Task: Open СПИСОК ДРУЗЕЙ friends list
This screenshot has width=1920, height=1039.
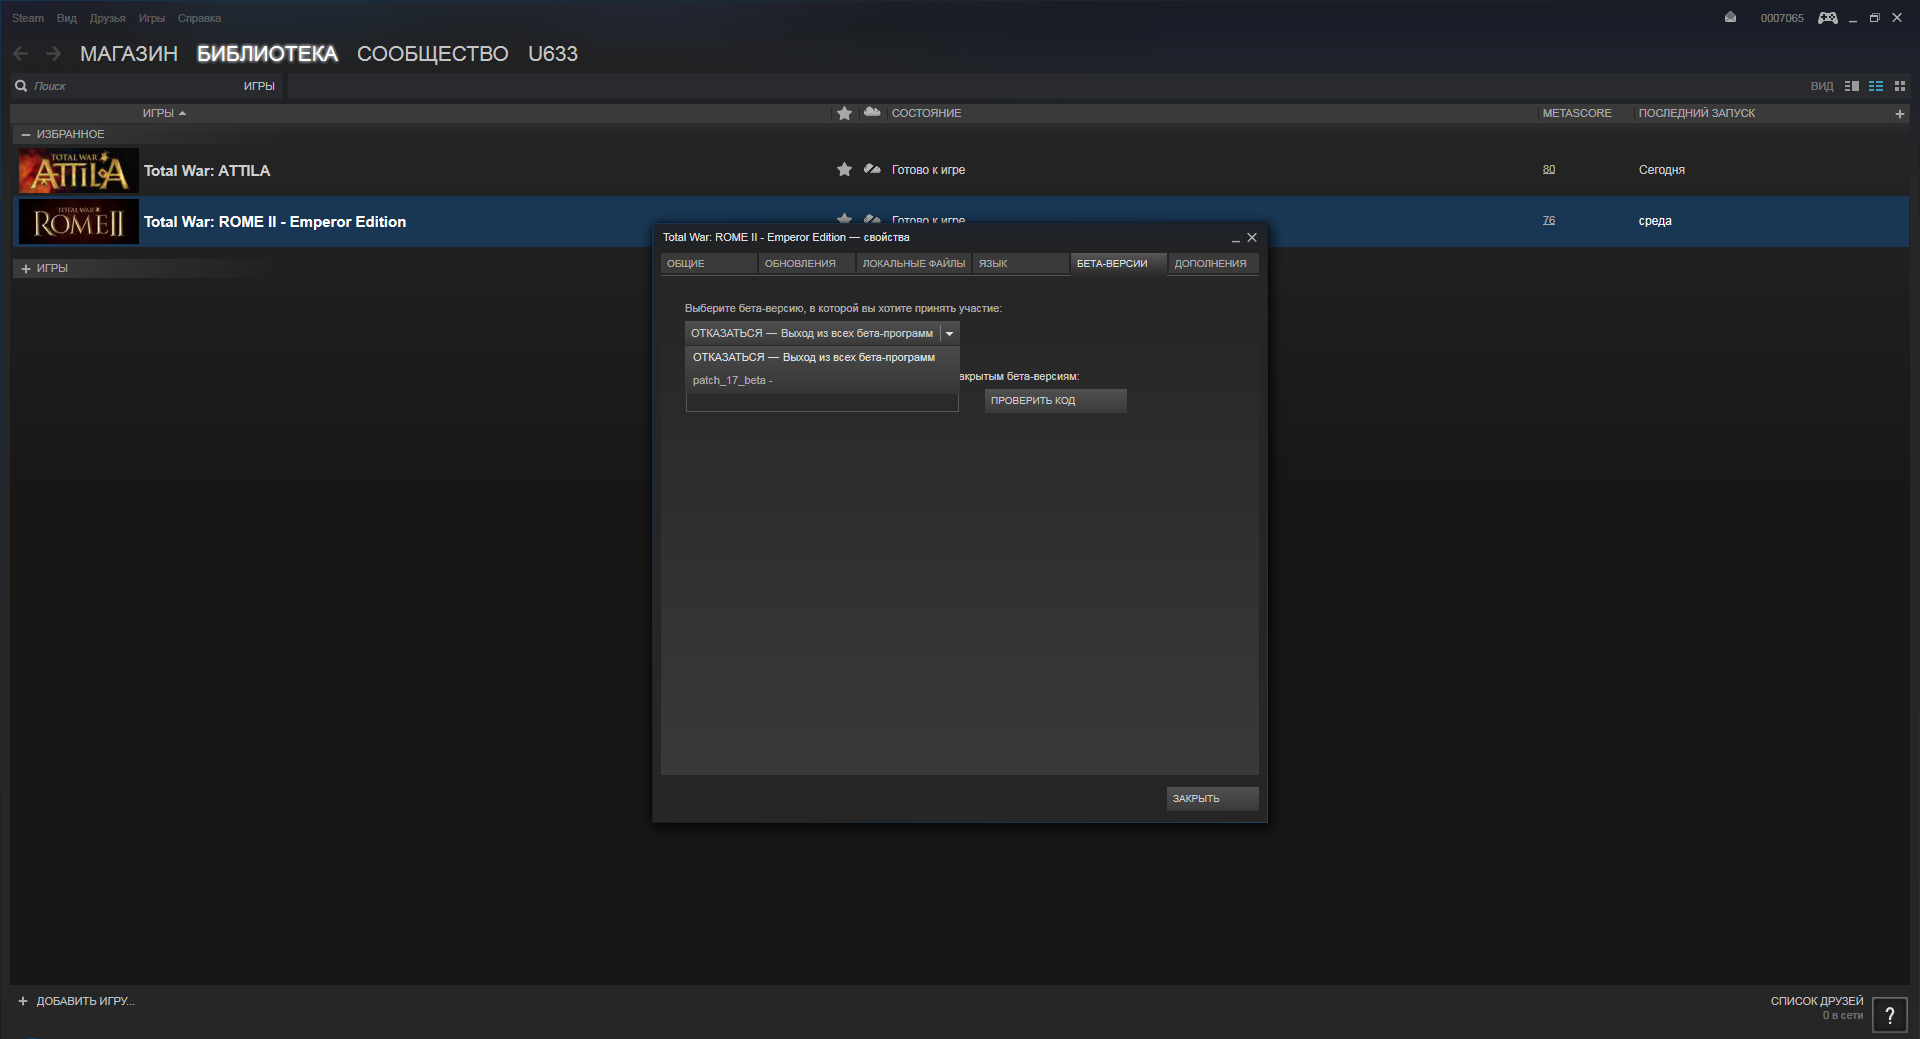Action: (x=1817, y=1002)
